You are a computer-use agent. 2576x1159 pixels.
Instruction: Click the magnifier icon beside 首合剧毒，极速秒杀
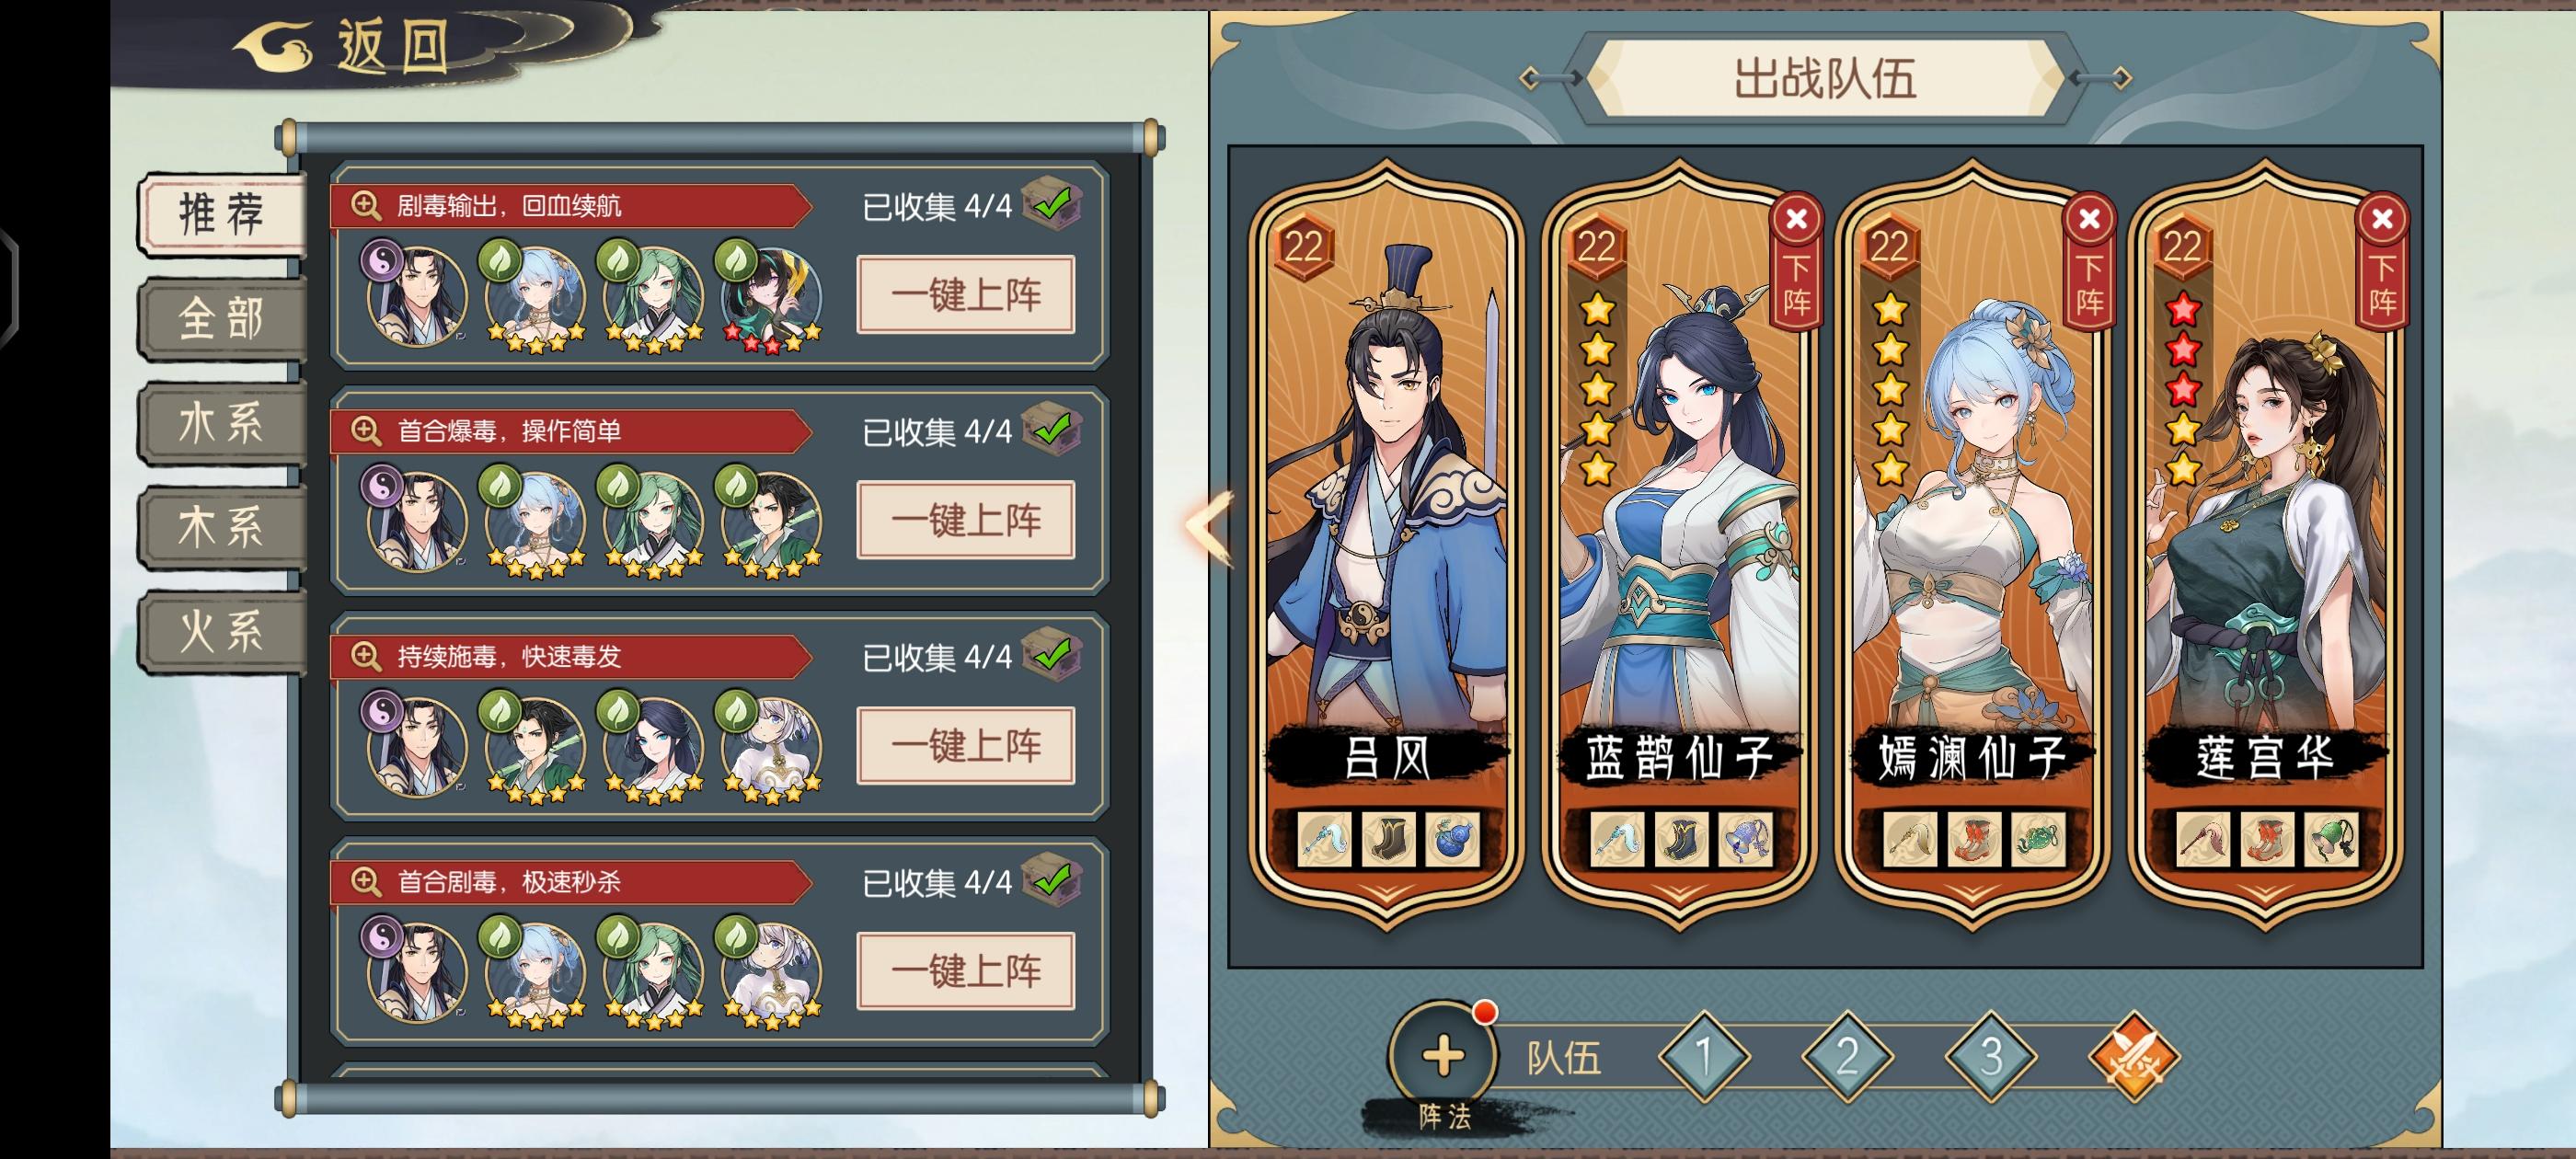(x=365, y=882)
